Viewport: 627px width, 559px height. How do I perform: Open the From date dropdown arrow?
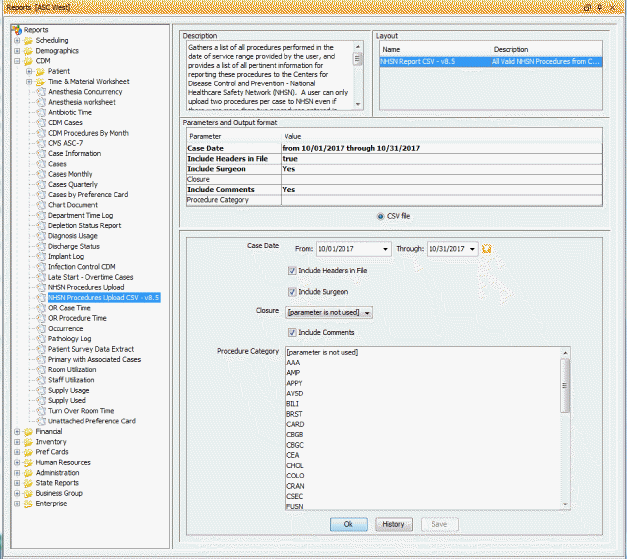(x=385, y=249)
